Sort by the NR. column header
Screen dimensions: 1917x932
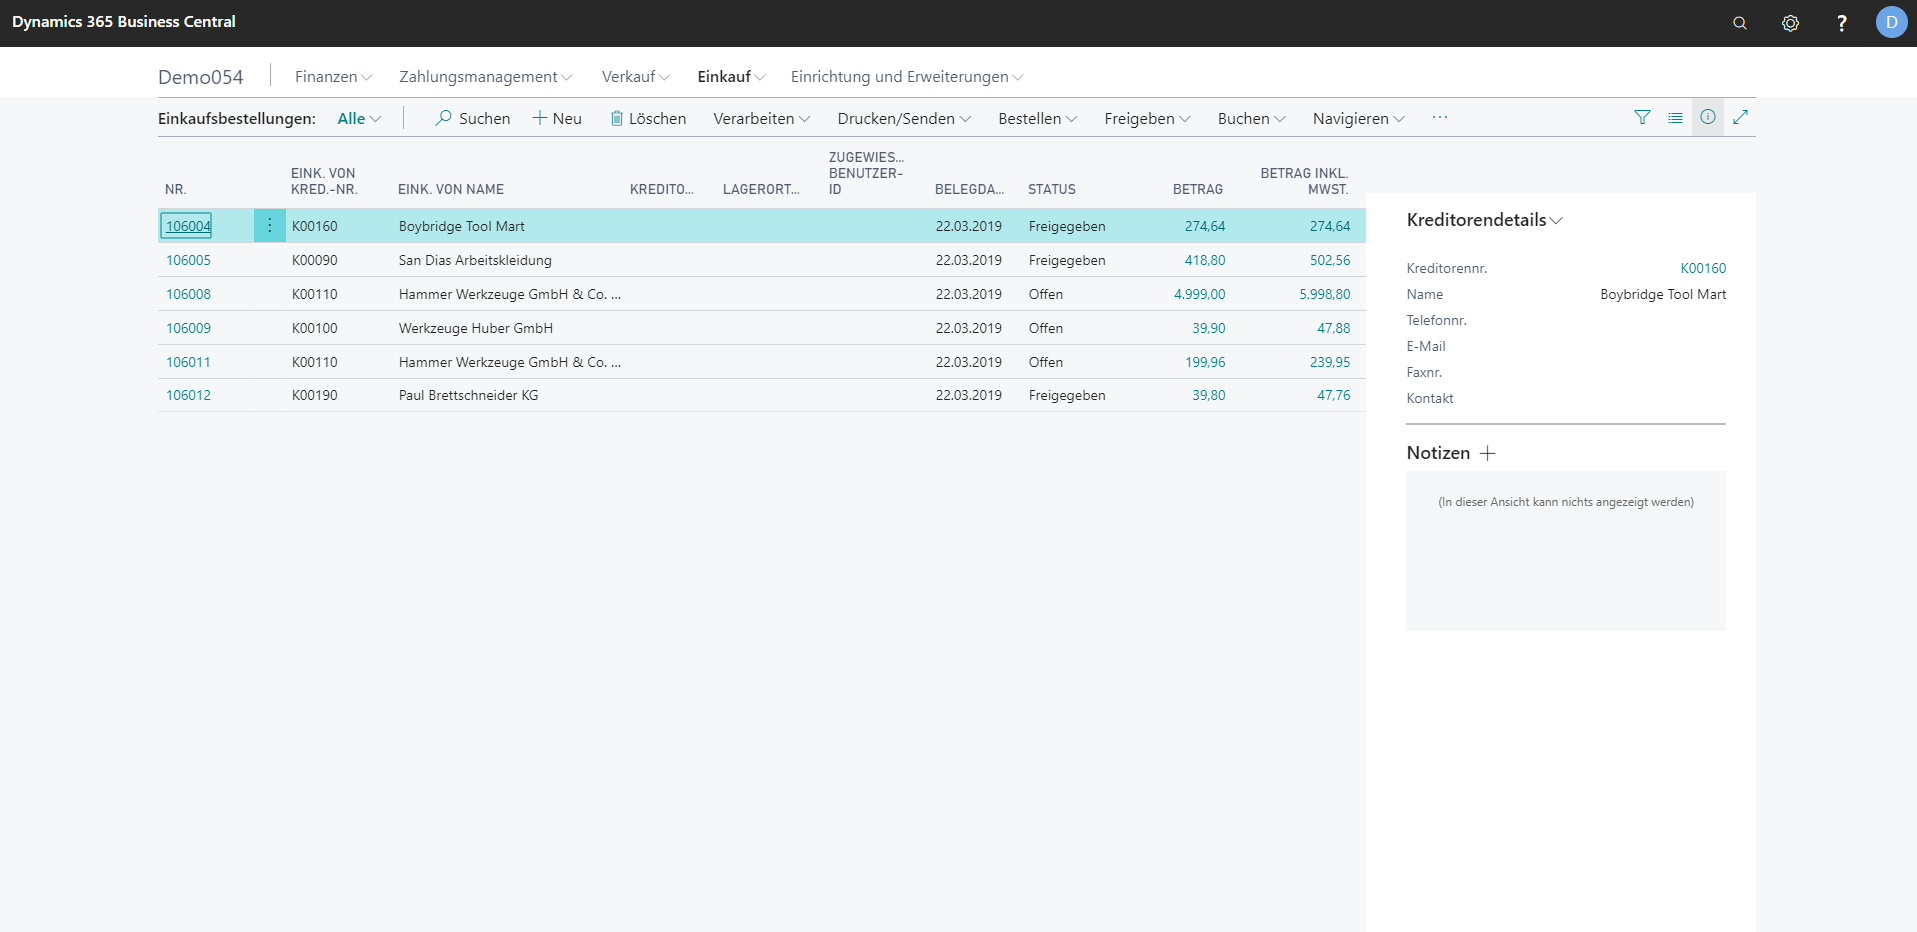[x=176, y=189]
